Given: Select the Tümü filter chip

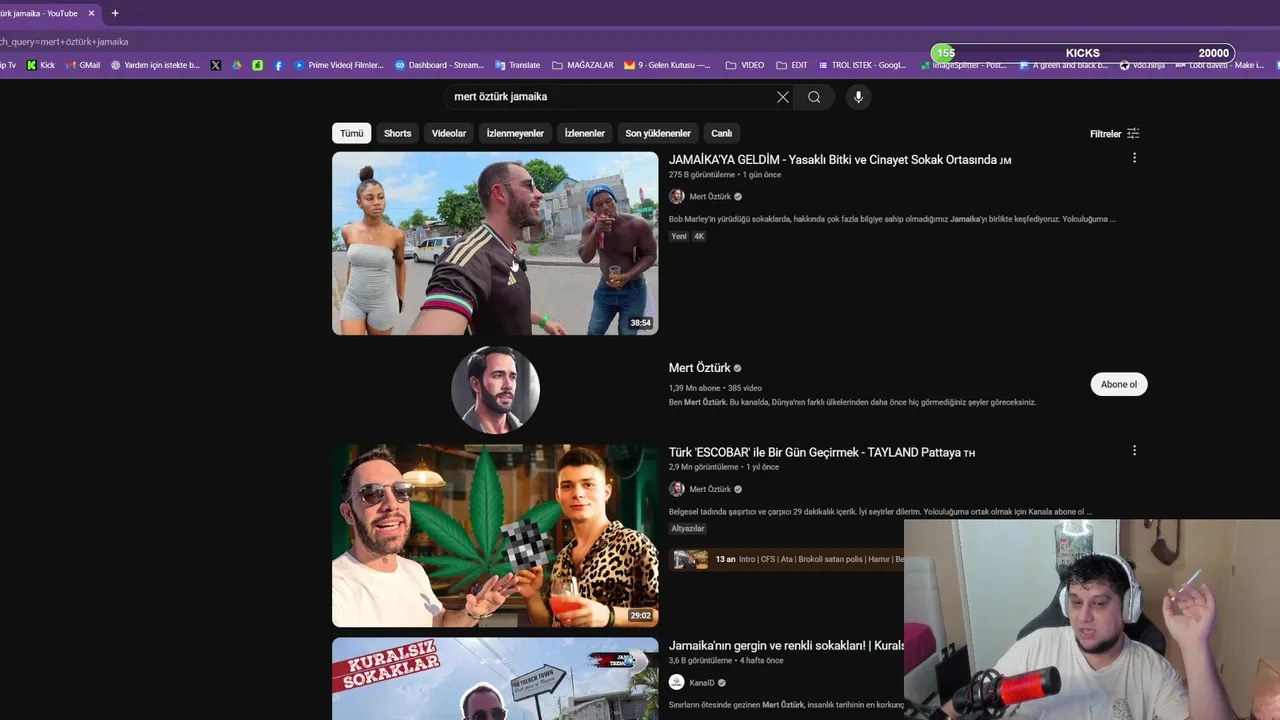Looking at the screenshot, I should click(x=352, y=133).
